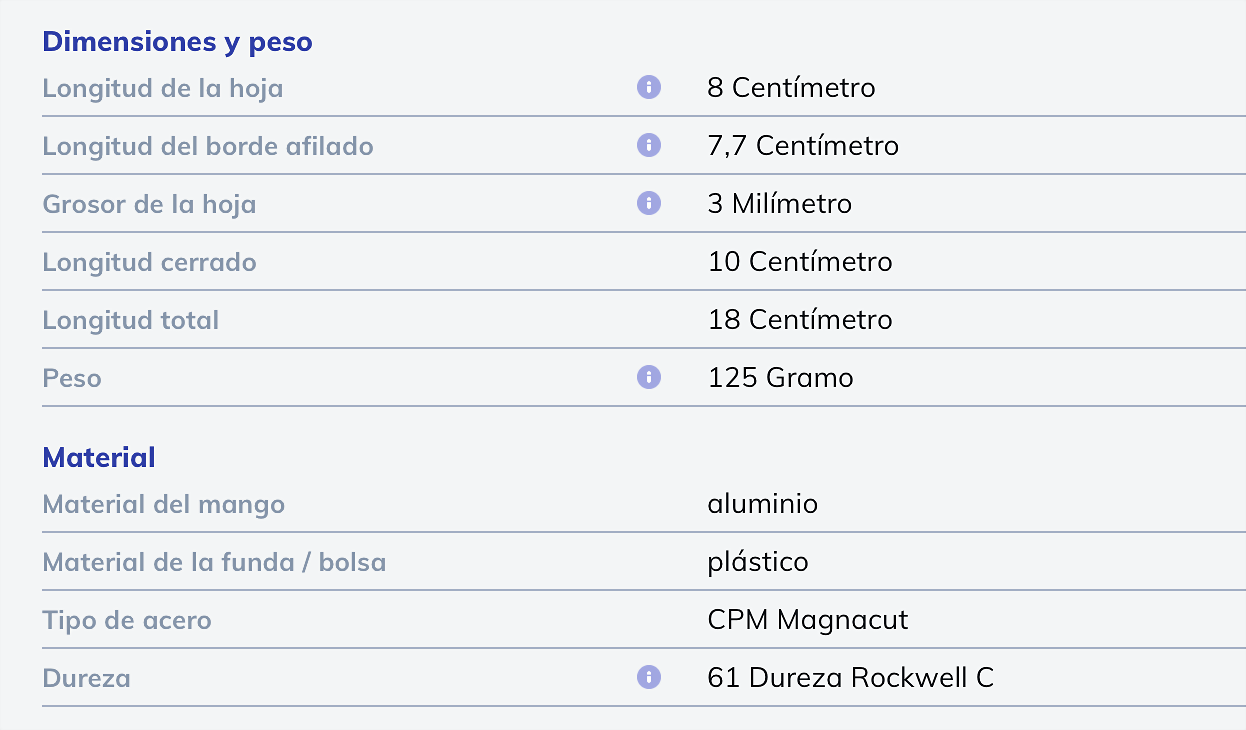Click the Longitud cerrado label
Viewport: 1246px width, 730px height.
(149, 262)
